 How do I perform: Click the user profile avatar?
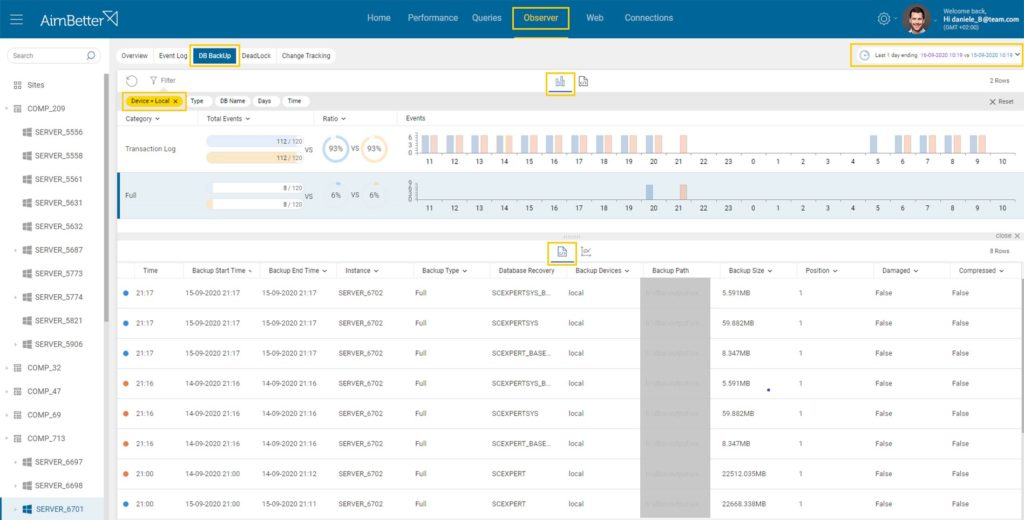pos(916,19)
